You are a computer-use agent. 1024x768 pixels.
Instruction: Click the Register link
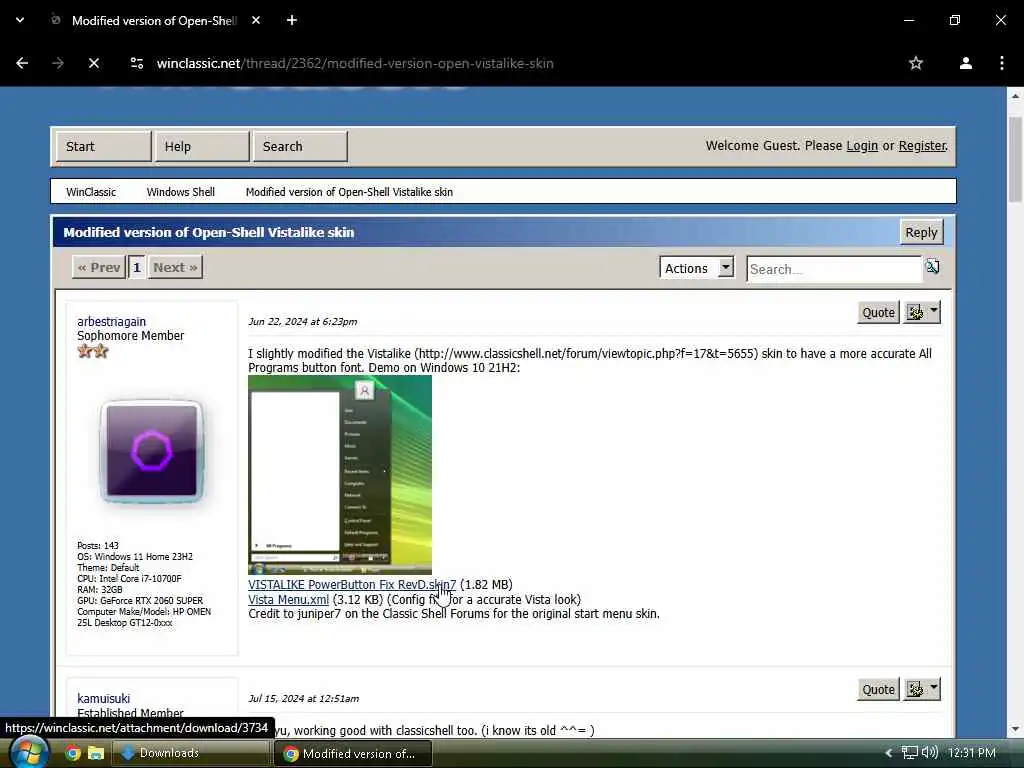tap(922, 146)
